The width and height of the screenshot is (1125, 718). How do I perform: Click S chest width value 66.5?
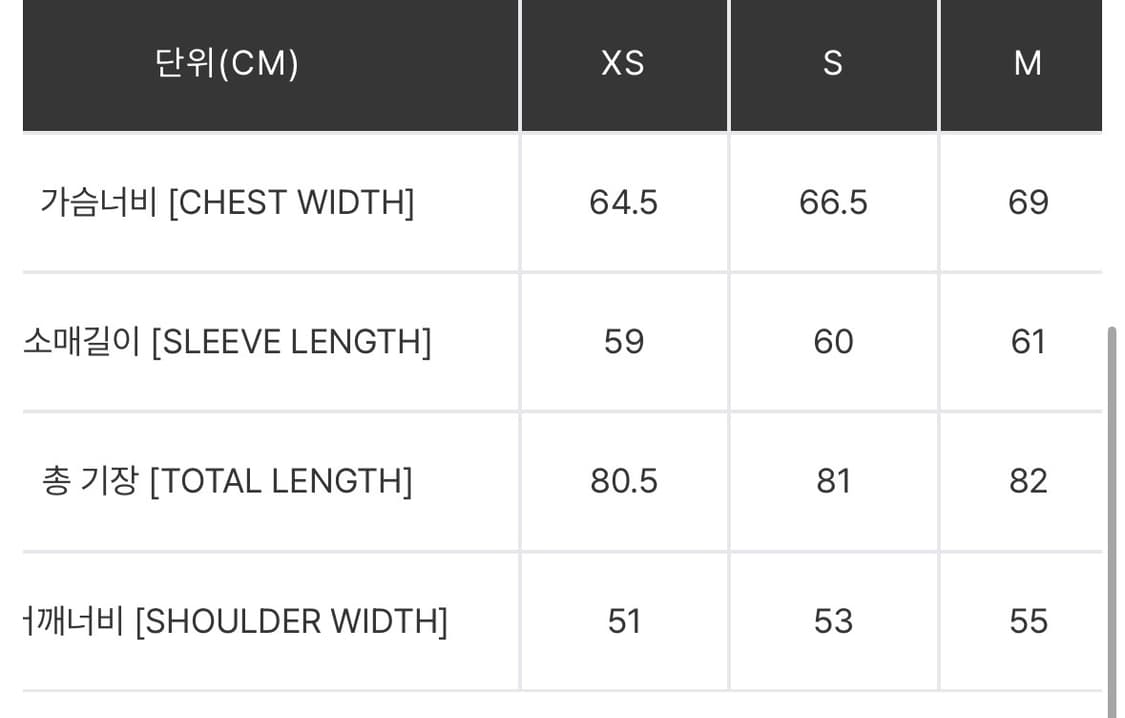tap(833, 203)
